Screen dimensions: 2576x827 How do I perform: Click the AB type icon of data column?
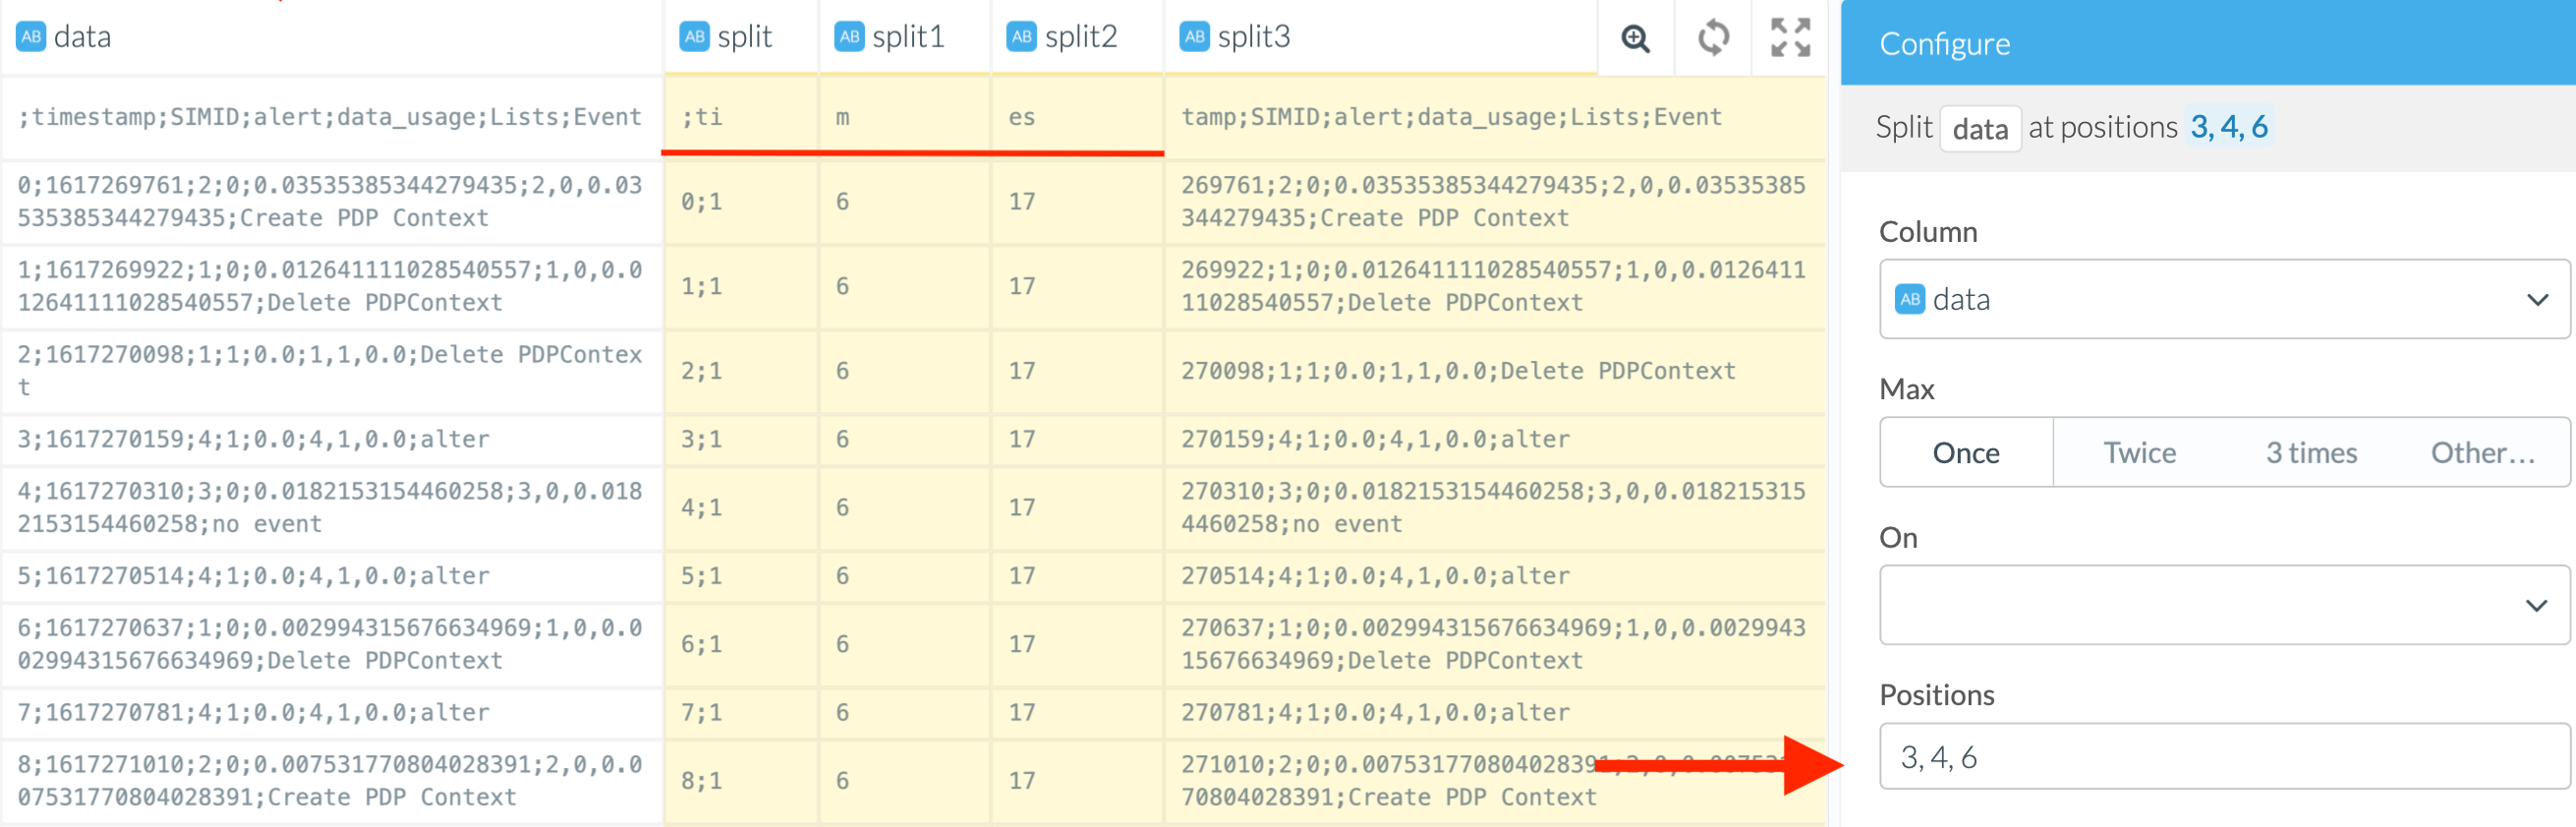pyautogui.click(x=31, y=37)
